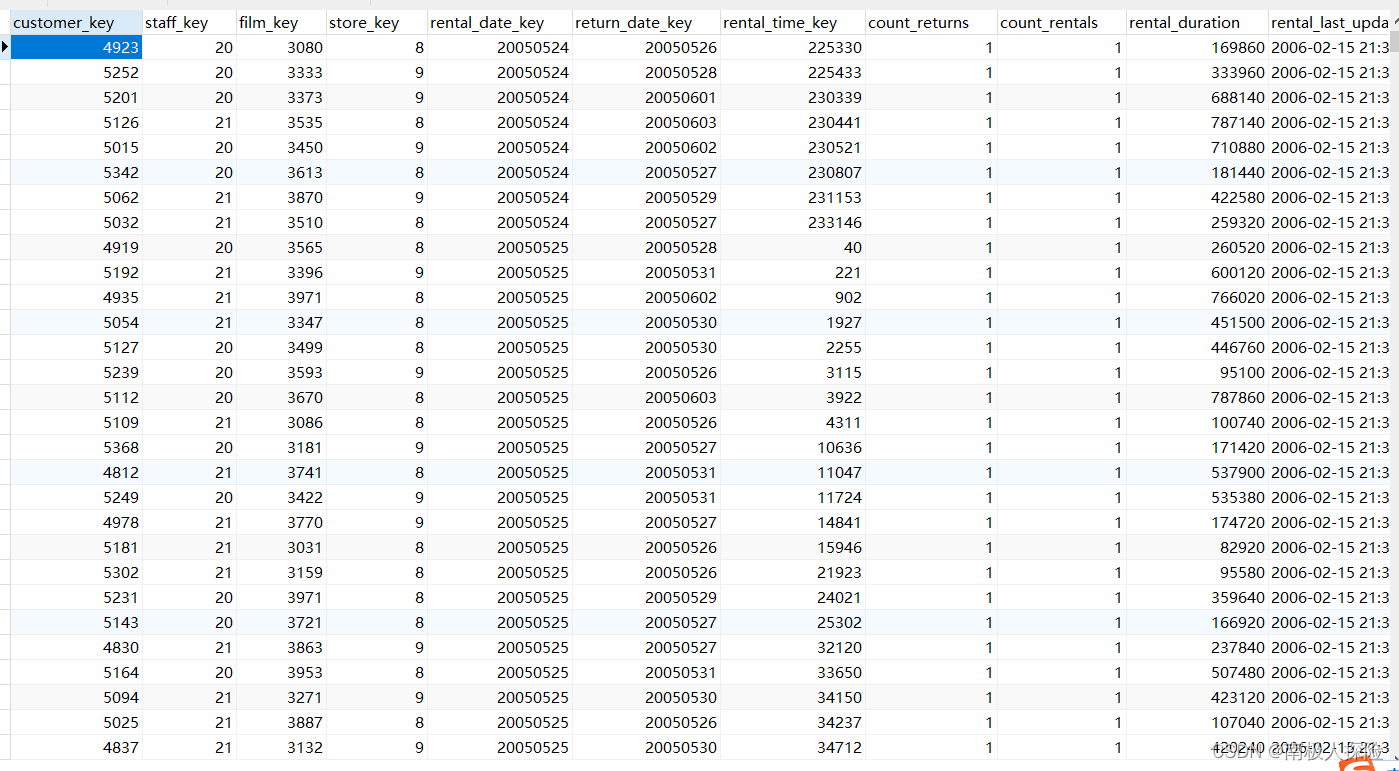The image size is (1399, 771).
Task: Select rental_duration cell 688140
Action: [1197, 97]
